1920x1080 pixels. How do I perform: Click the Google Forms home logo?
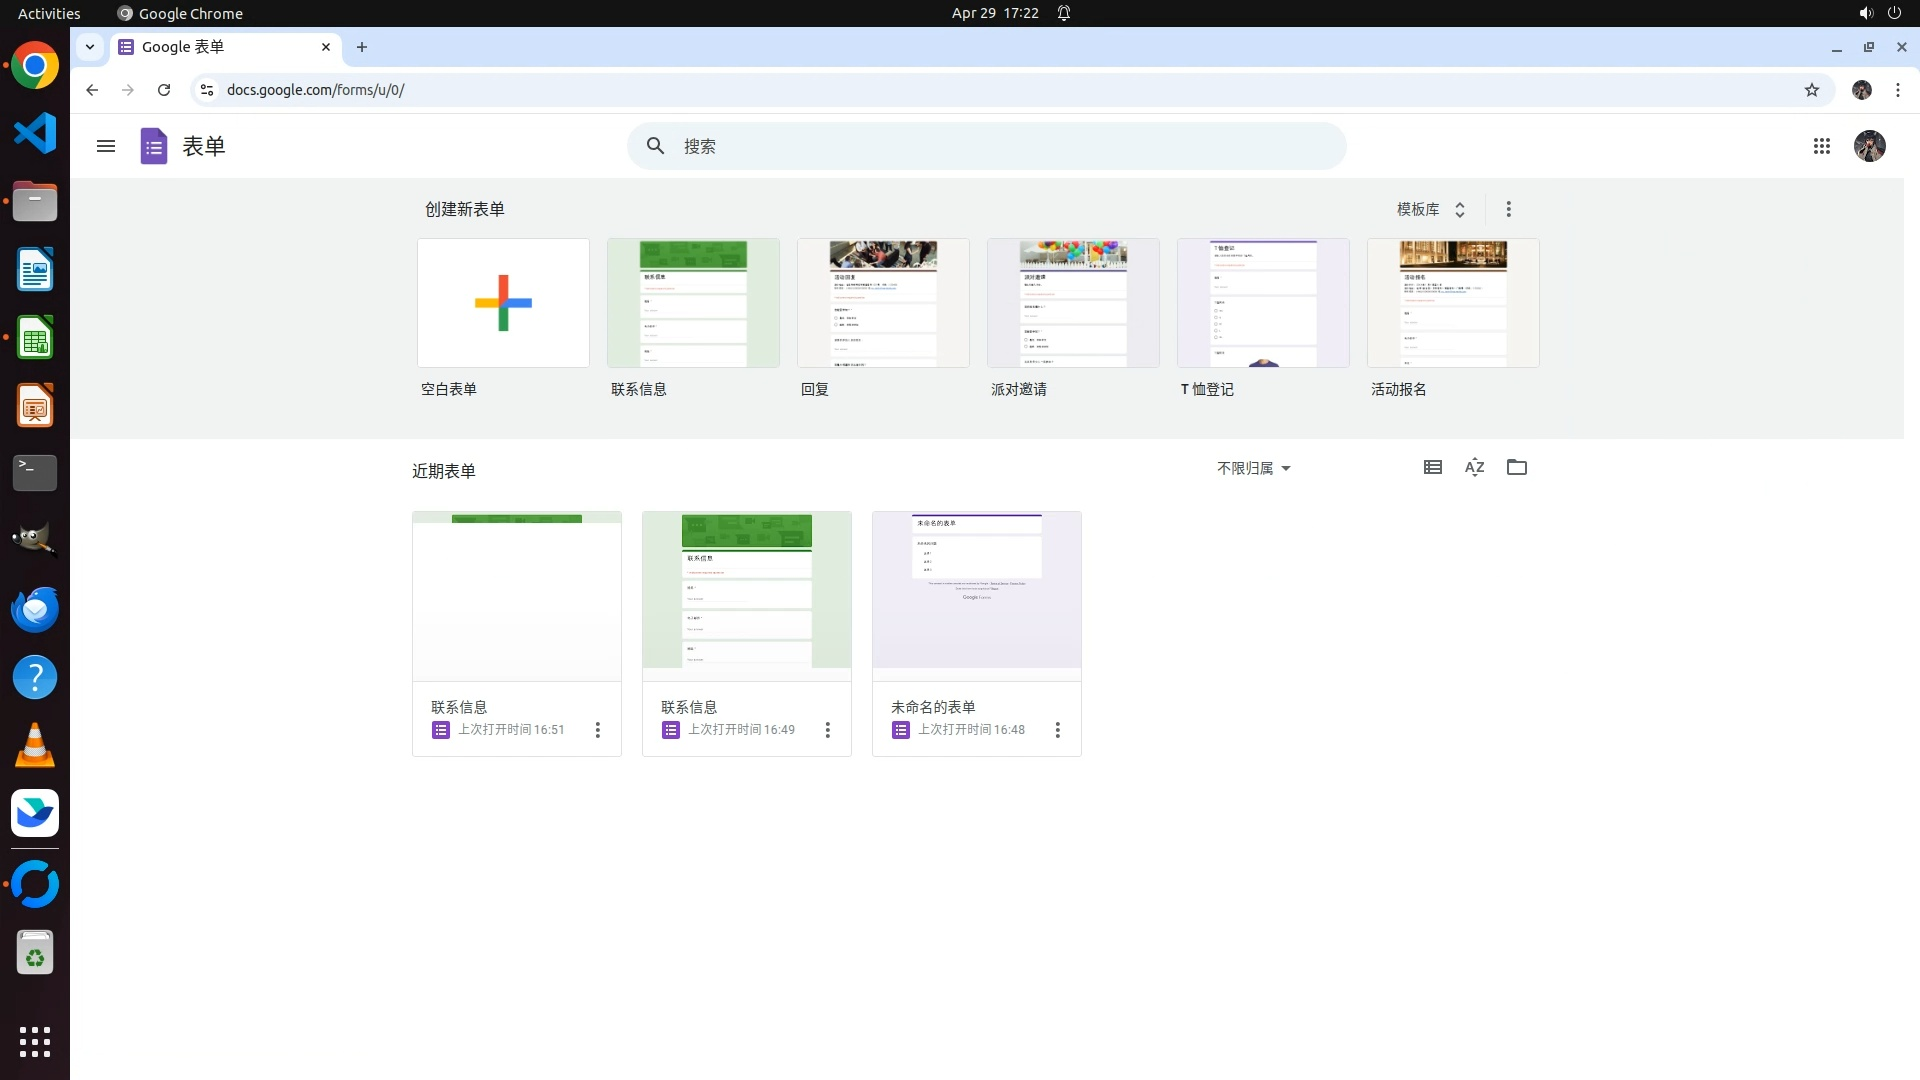click(154, 146)
